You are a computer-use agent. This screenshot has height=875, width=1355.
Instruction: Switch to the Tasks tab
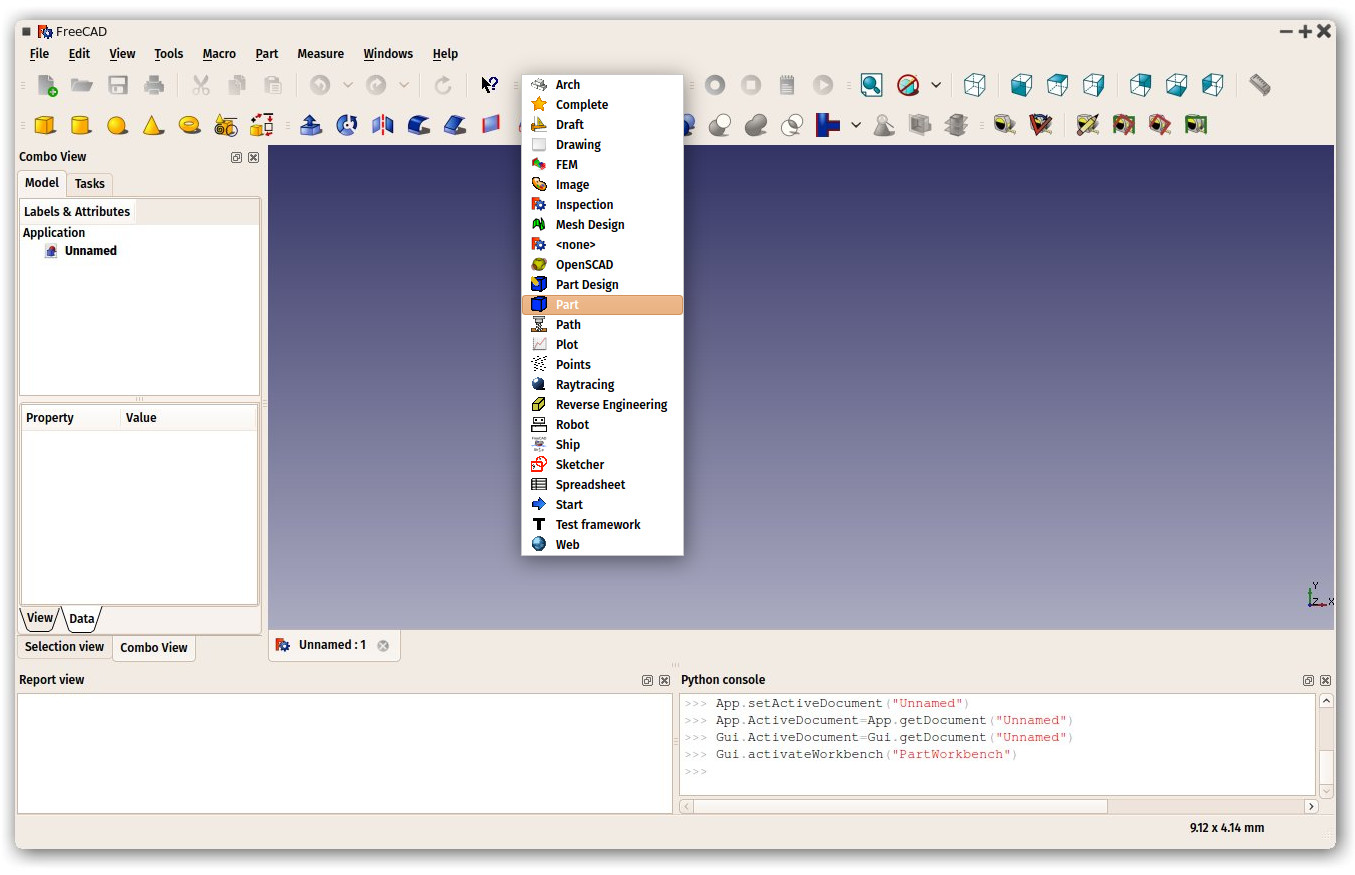pos(90,184)
